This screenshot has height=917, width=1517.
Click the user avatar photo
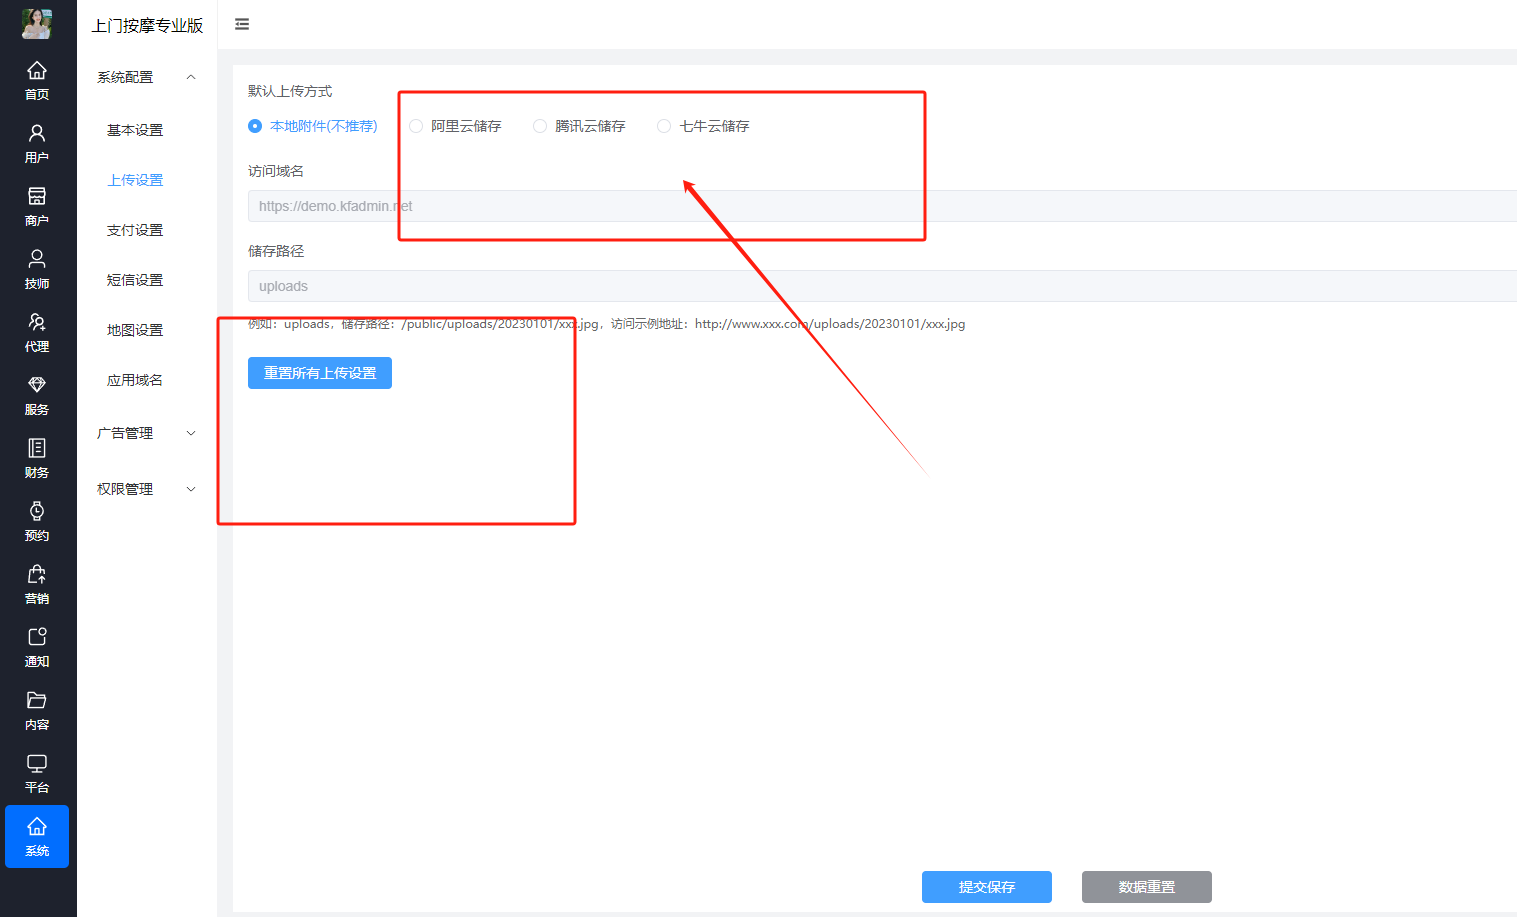click(37, 24)
